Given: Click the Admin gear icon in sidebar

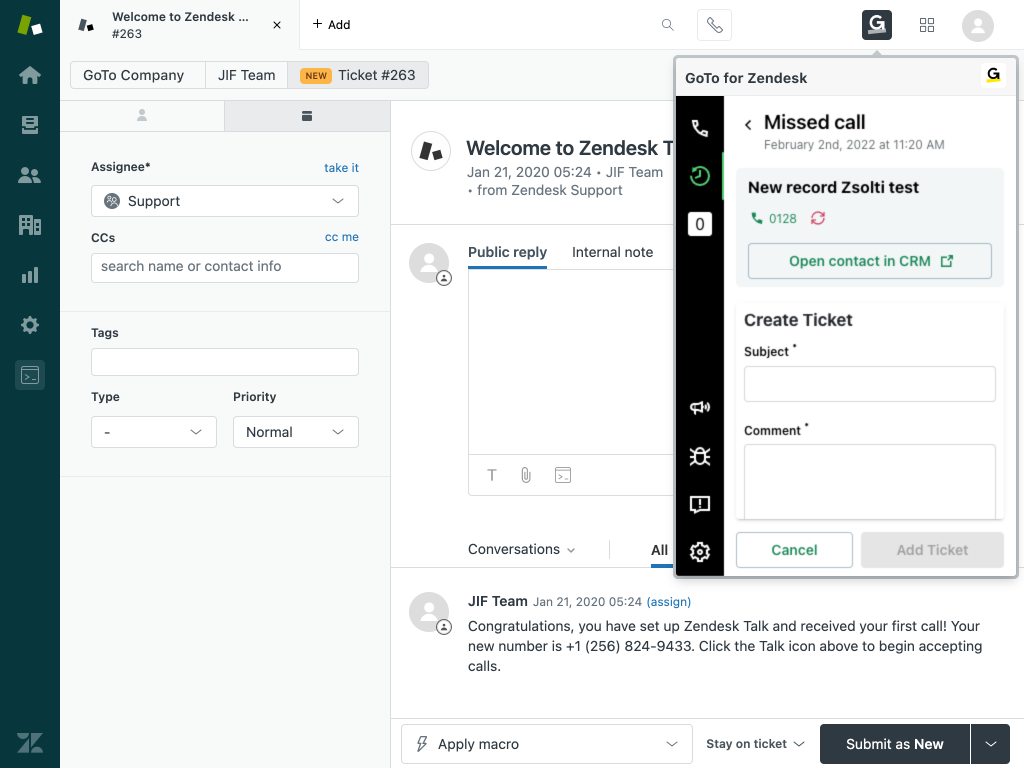Looking at the screenshot, I should tap(30, 325).
